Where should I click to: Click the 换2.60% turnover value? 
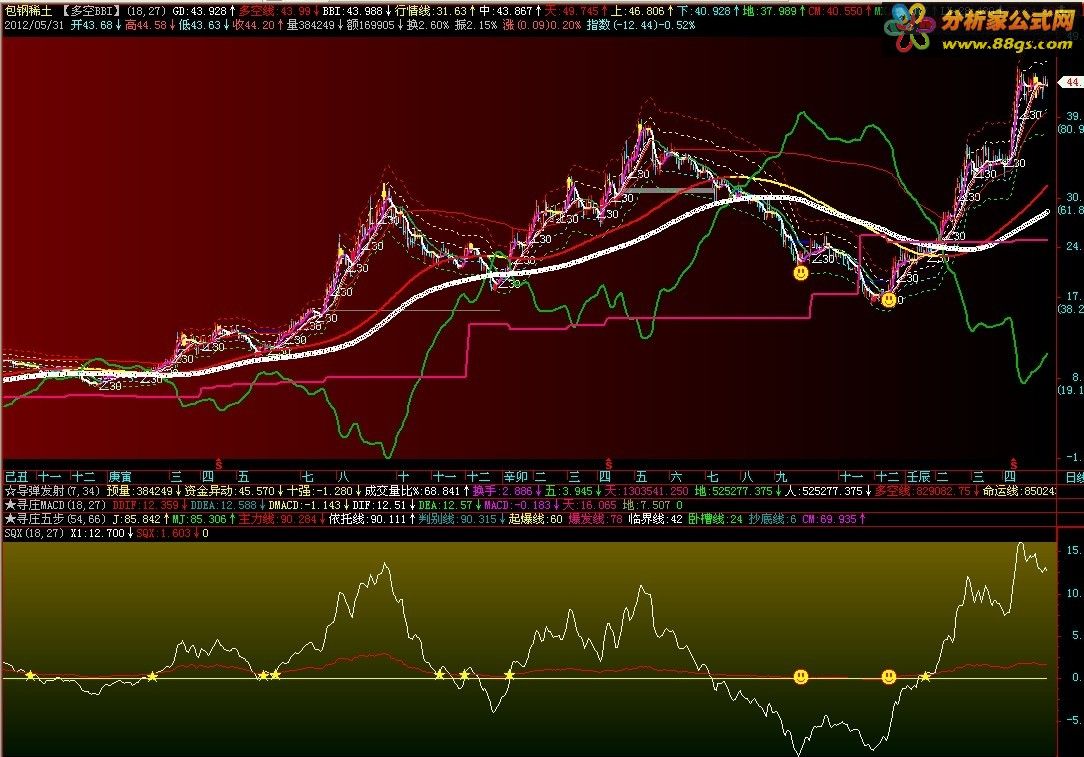430,25
